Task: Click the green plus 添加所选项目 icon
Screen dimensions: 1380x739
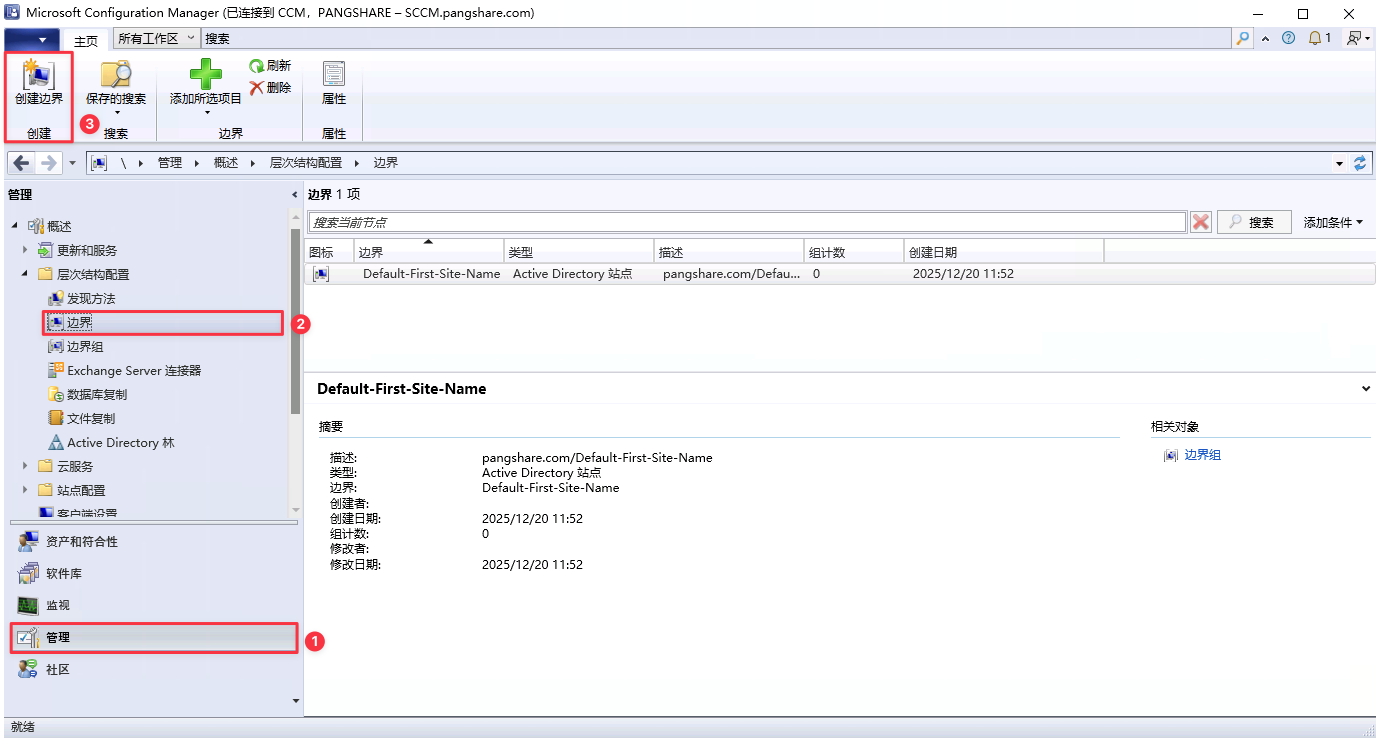Action: 205,74
